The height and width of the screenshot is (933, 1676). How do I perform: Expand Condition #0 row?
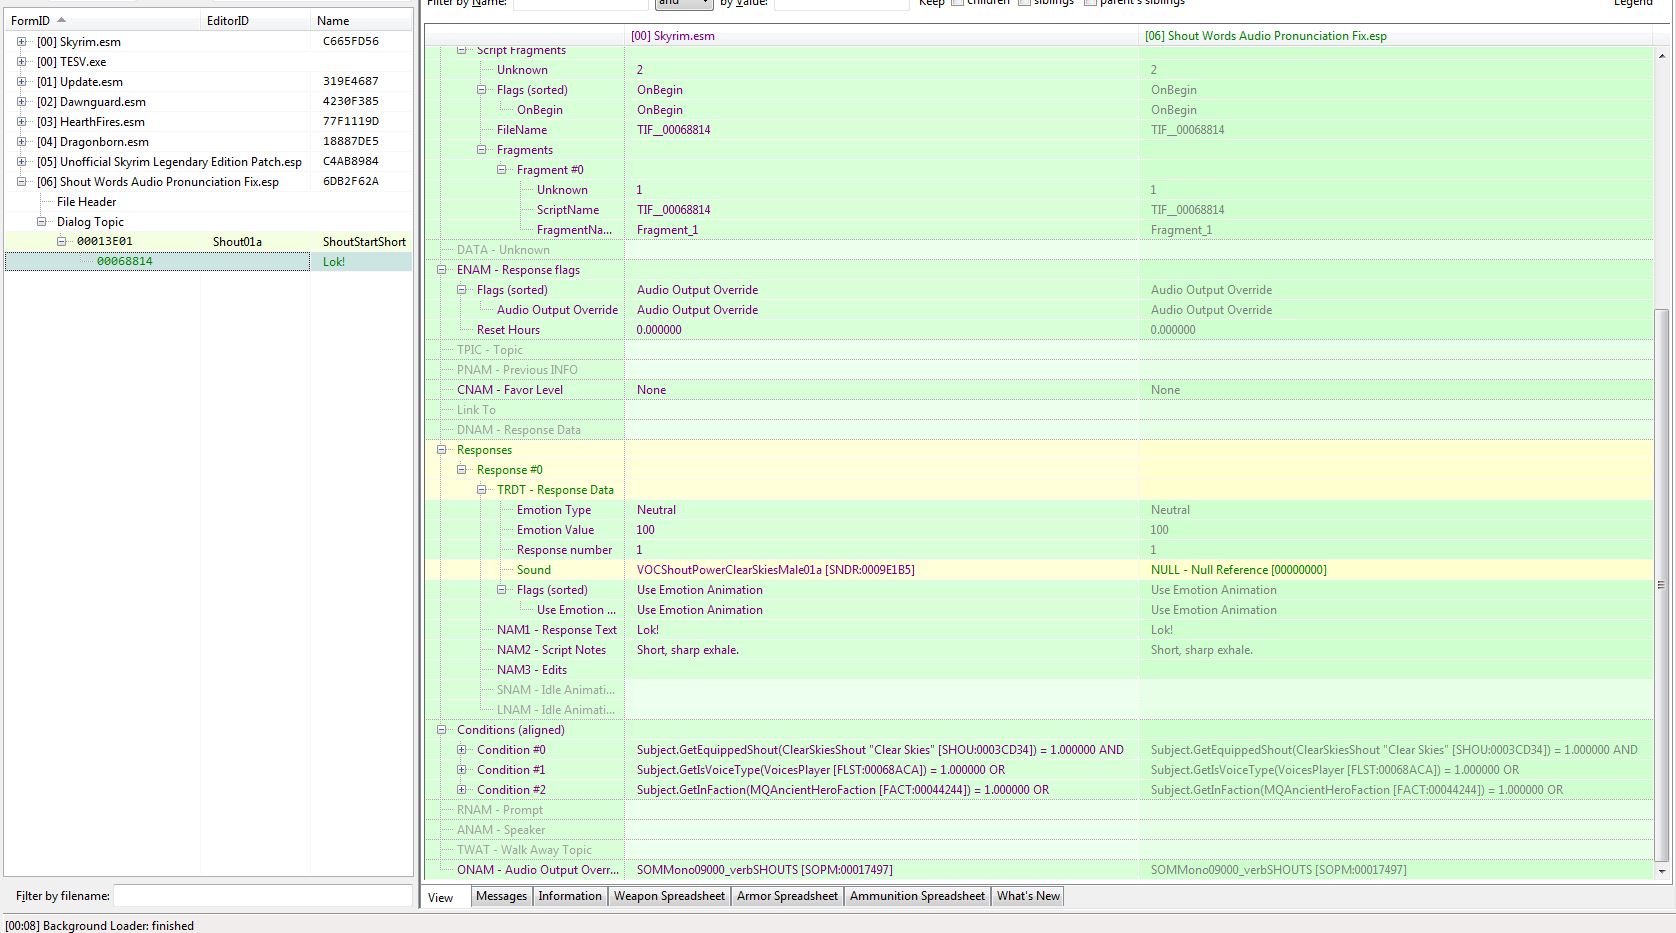[x=461, y=750]
